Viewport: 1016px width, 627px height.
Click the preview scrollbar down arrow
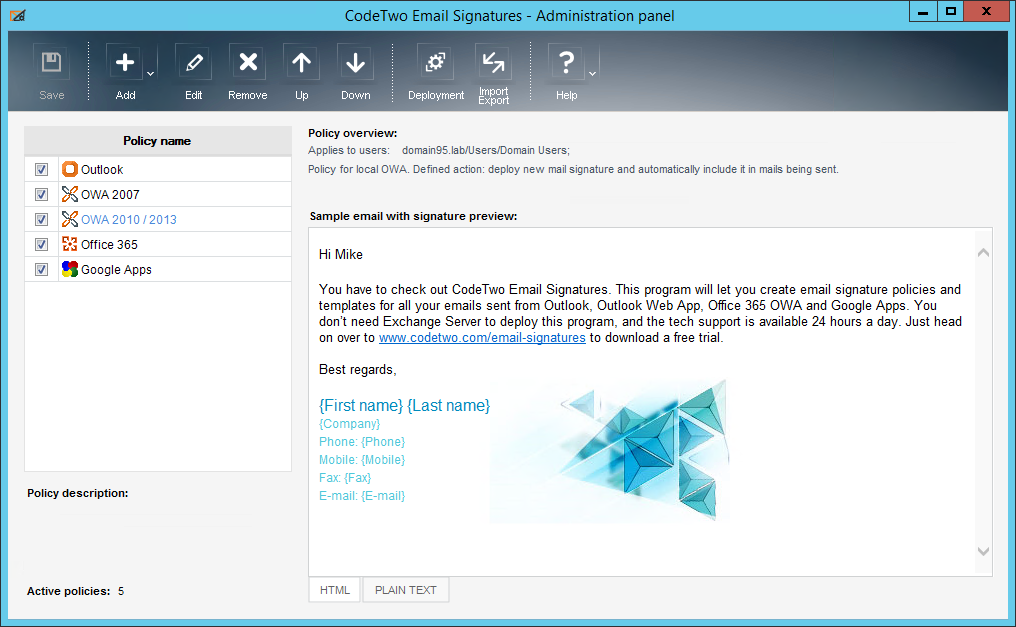tap(983, 551)
